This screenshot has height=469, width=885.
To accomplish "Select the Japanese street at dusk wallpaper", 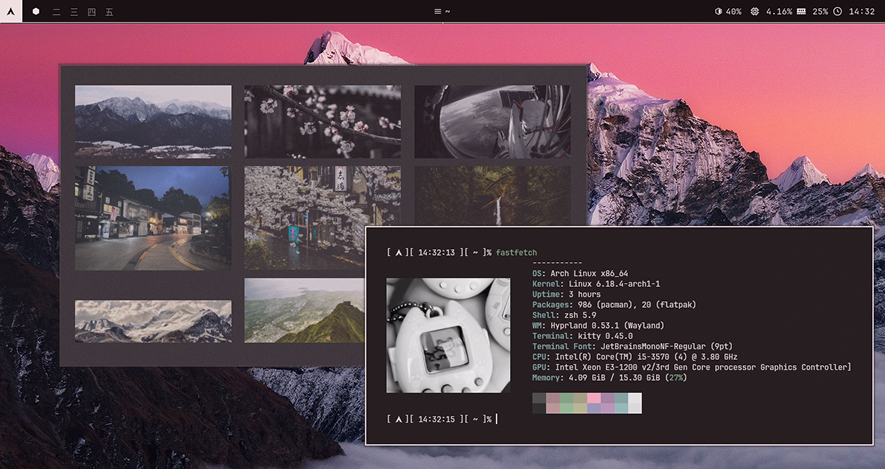I will (x=152, y=218).
